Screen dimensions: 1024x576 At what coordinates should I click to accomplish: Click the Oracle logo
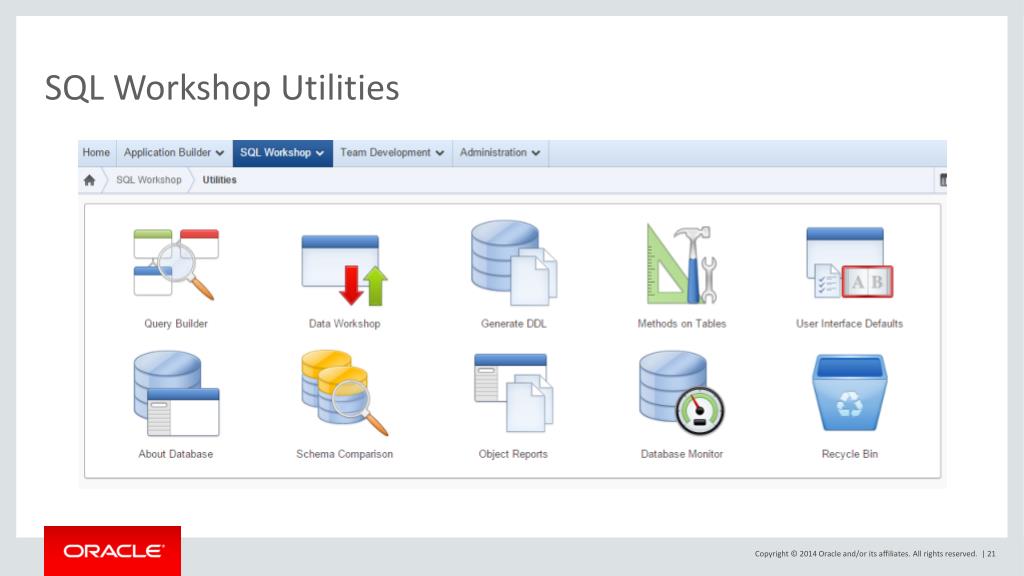[x=112, y=551]
